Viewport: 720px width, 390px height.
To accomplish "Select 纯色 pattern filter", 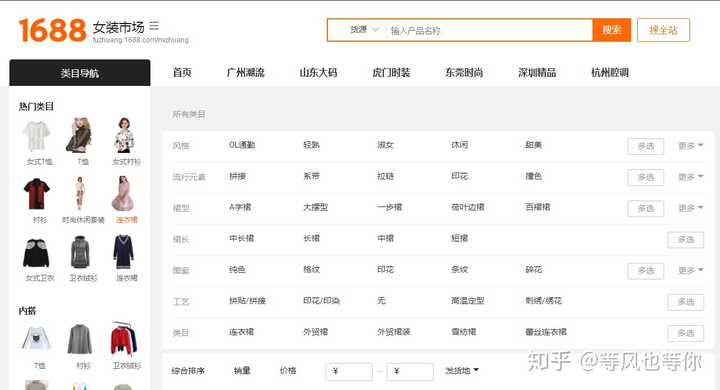I will click(x=237, y=270).
